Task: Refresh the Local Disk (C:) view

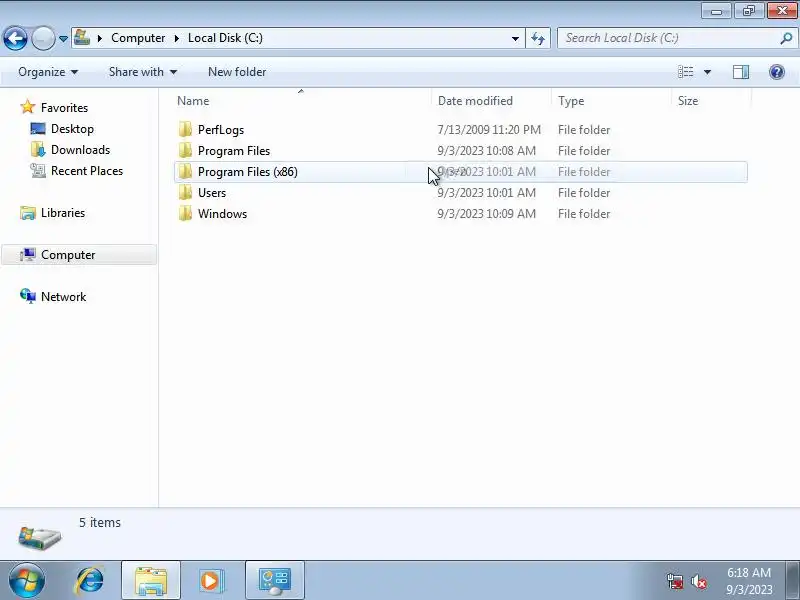Action: (538, 38)
